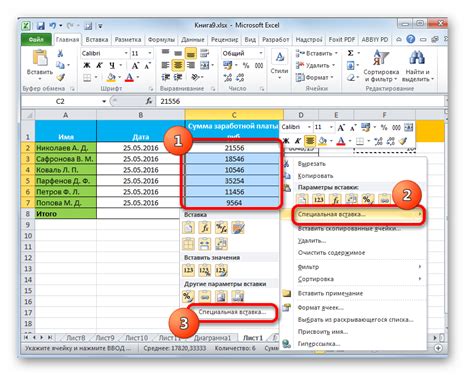Click Специальная вставка... at the submenu bottom
This screenshot has width=474, height=375.
pyautogui.click(x=232, y=312)
